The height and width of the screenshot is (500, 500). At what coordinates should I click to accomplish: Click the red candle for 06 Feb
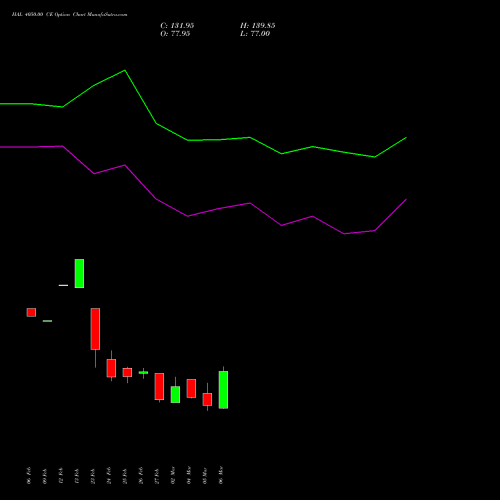(x=31, y=312)
